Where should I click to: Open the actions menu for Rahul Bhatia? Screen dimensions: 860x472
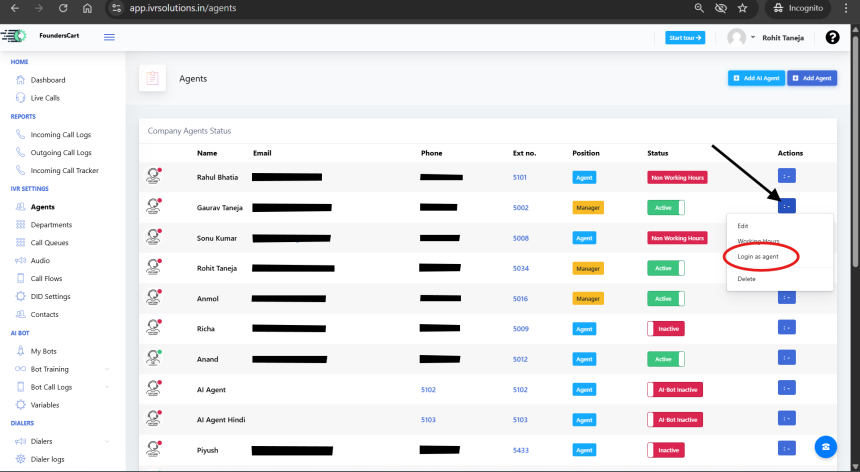[x=786, y=177]
